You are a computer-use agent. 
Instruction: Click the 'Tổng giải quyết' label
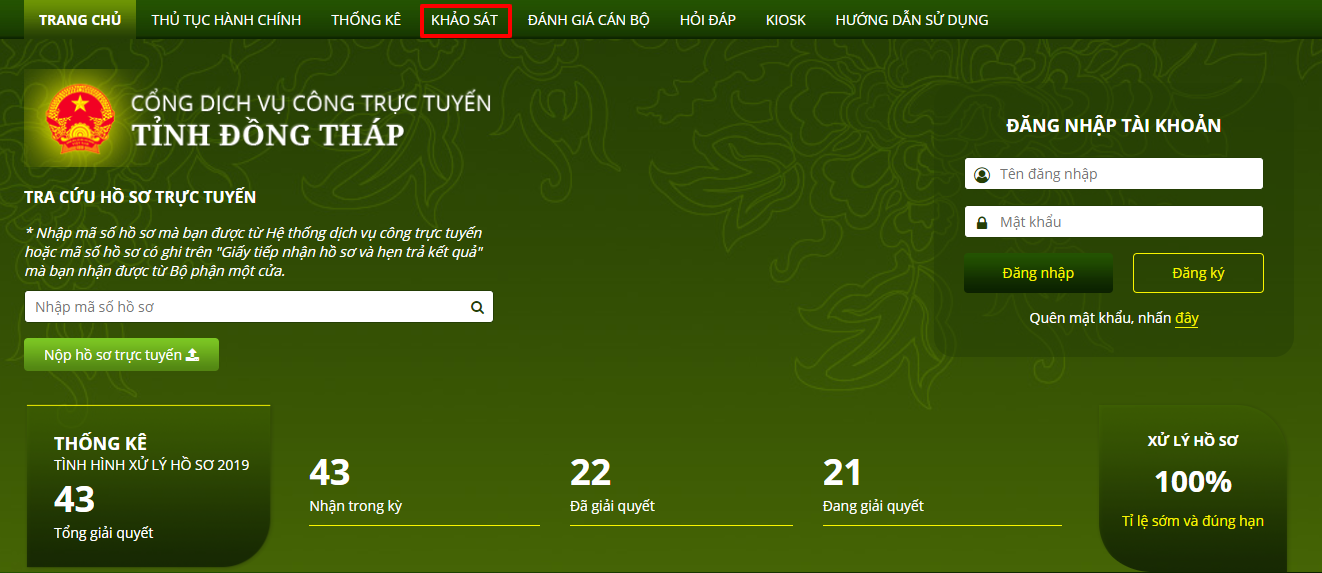click(x=104, y=533)
